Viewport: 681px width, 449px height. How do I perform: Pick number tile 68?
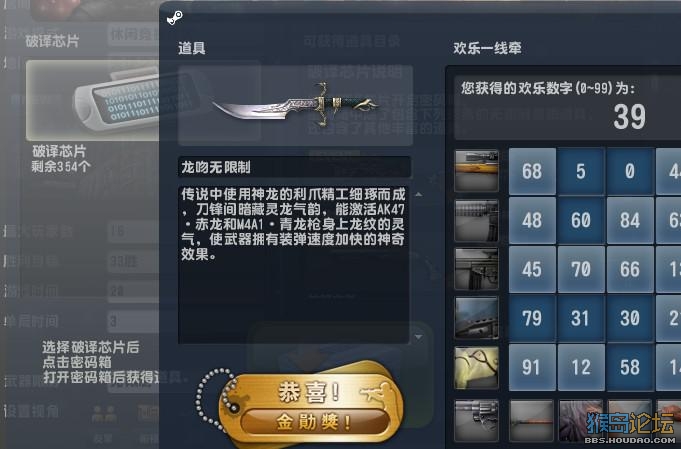pos(532,172)
